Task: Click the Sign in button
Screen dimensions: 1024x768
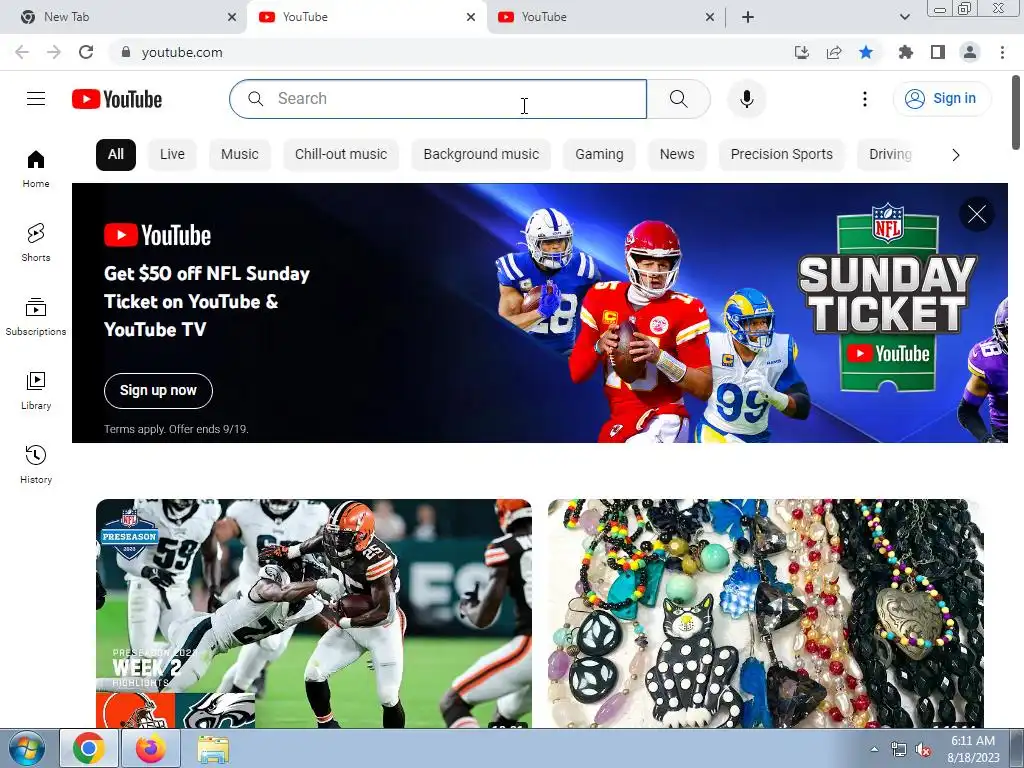Action: pos(942,99)
